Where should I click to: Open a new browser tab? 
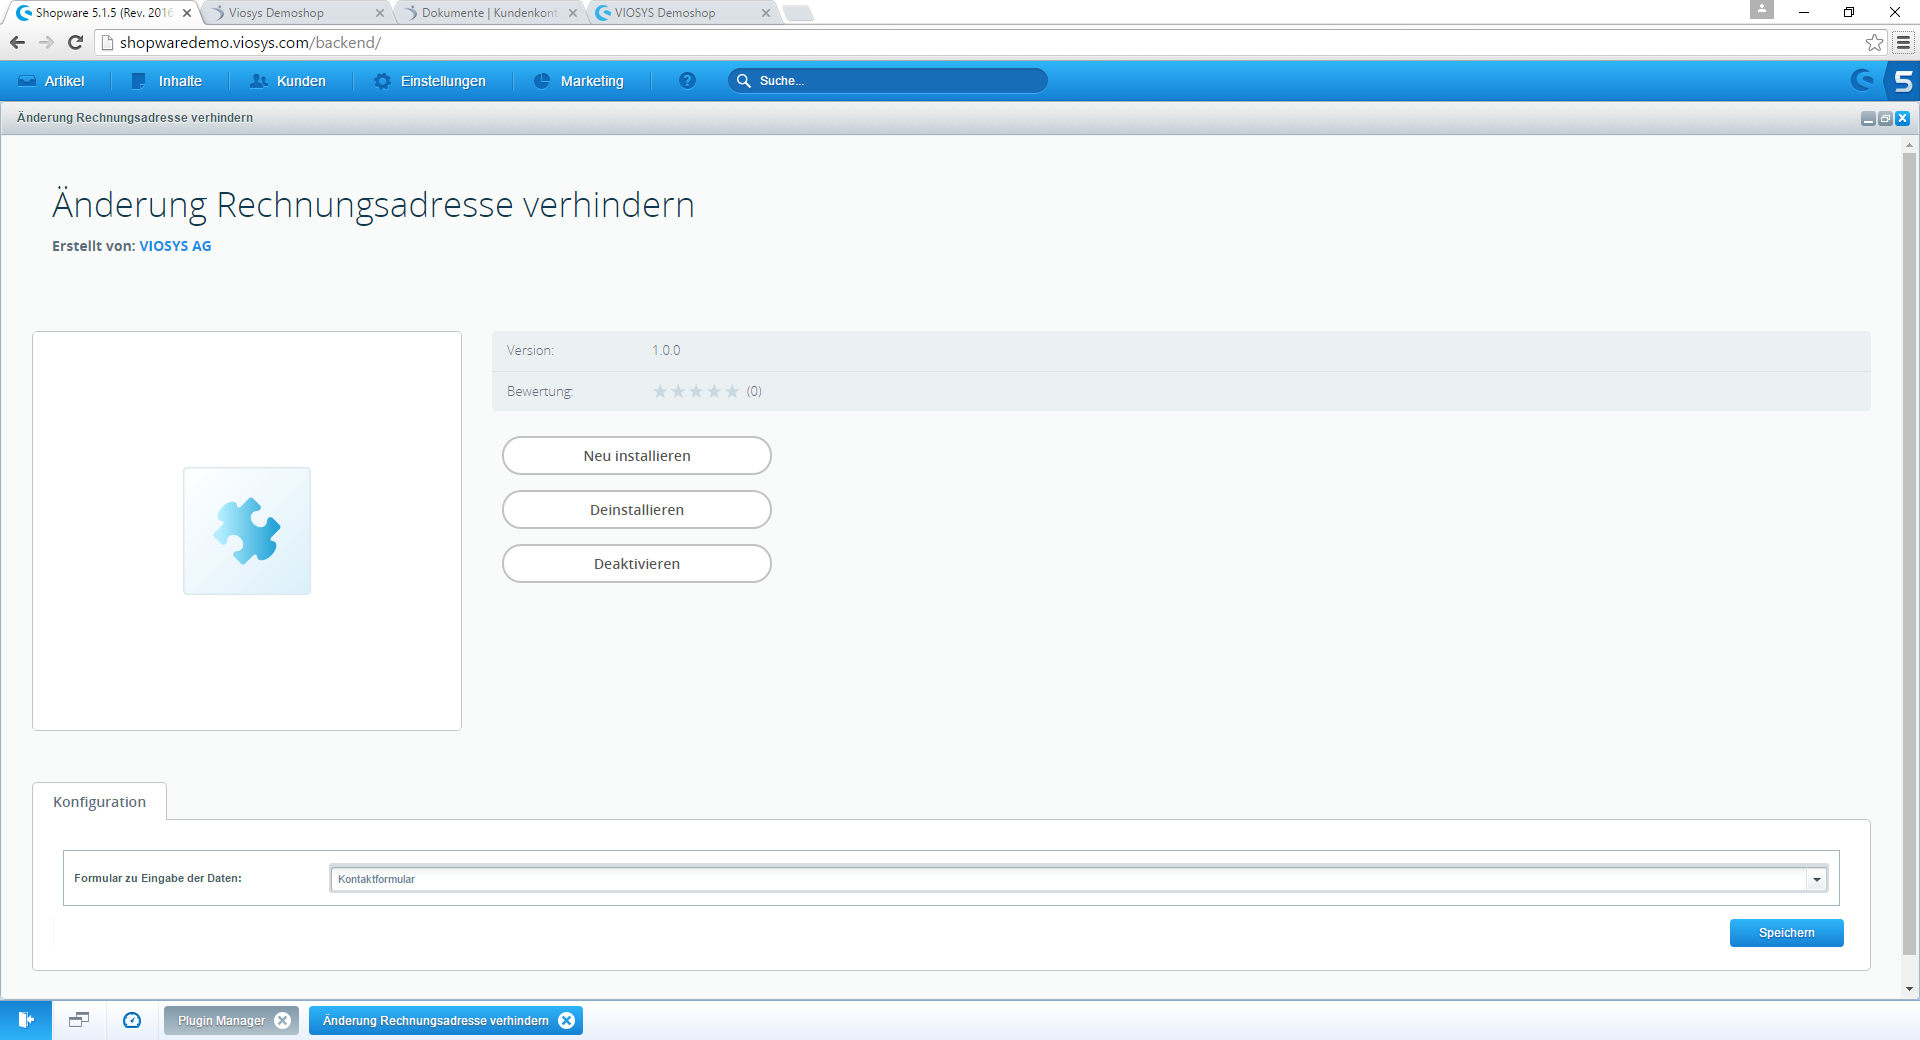[798, 13]
